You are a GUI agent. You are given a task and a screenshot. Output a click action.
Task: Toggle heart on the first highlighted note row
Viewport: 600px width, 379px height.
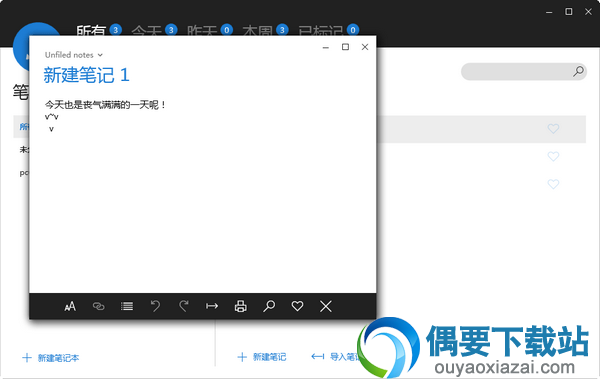pos(553,129)
